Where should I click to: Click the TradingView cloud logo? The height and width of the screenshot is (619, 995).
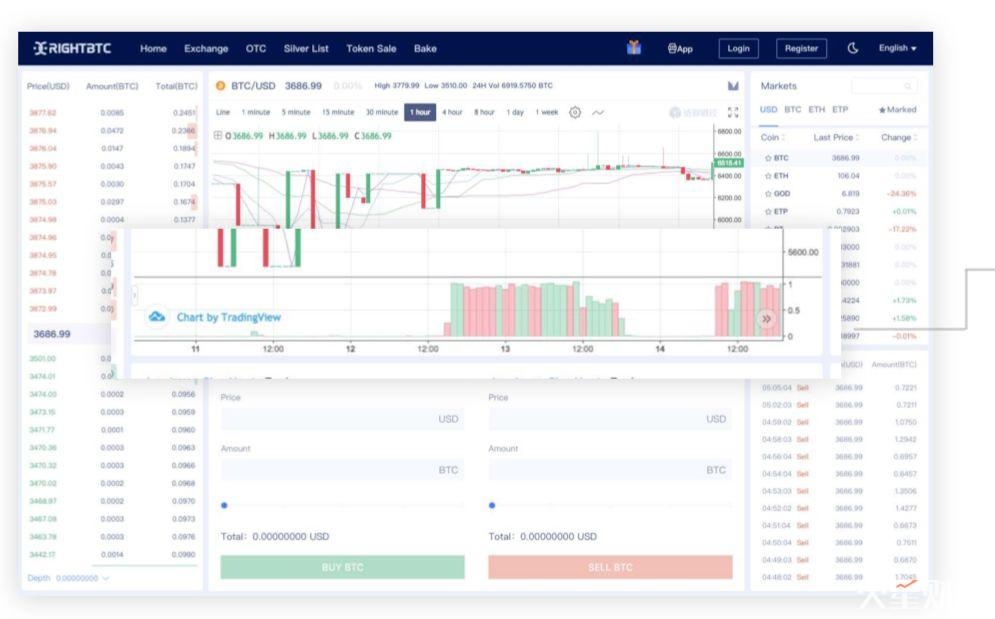coord(157,316)
